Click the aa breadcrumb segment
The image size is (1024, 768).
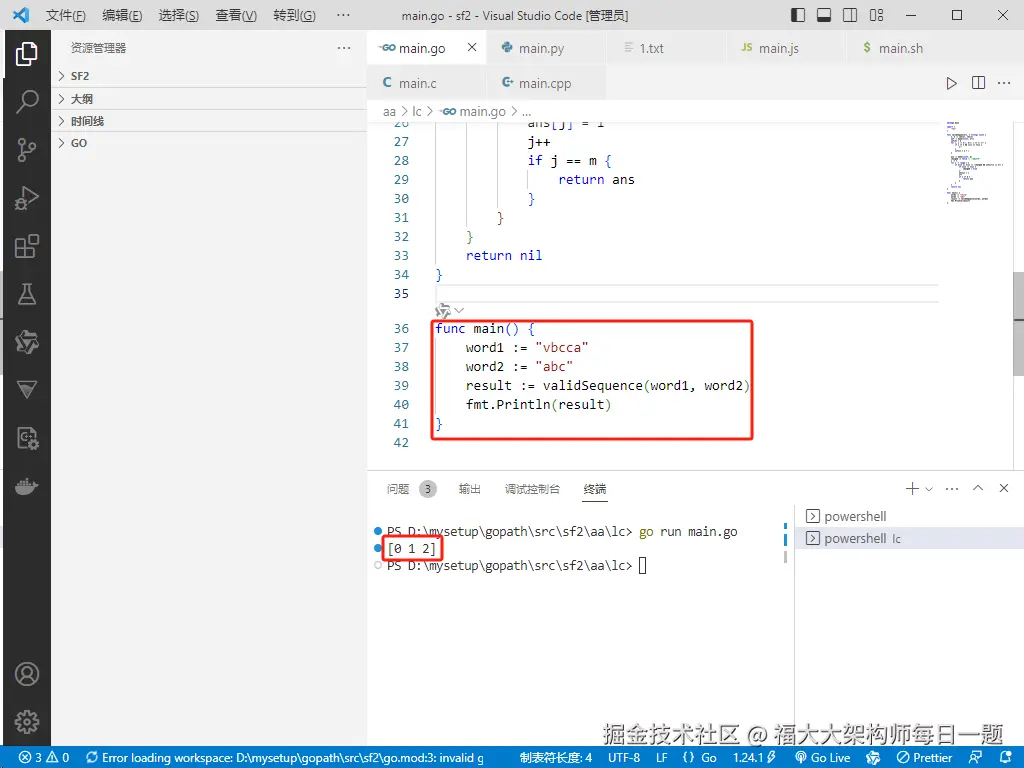[x=389, y=112]
